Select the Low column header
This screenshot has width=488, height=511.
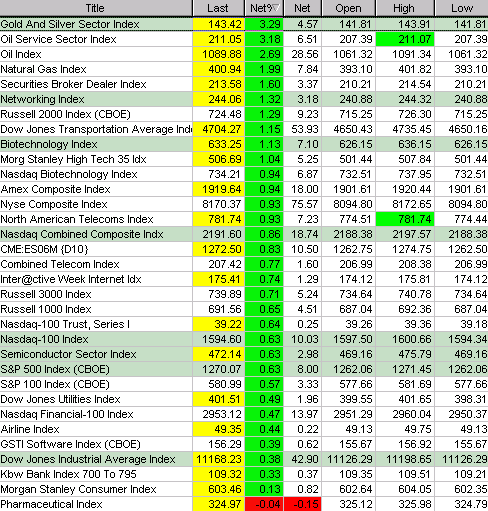(x=462, y=8)
